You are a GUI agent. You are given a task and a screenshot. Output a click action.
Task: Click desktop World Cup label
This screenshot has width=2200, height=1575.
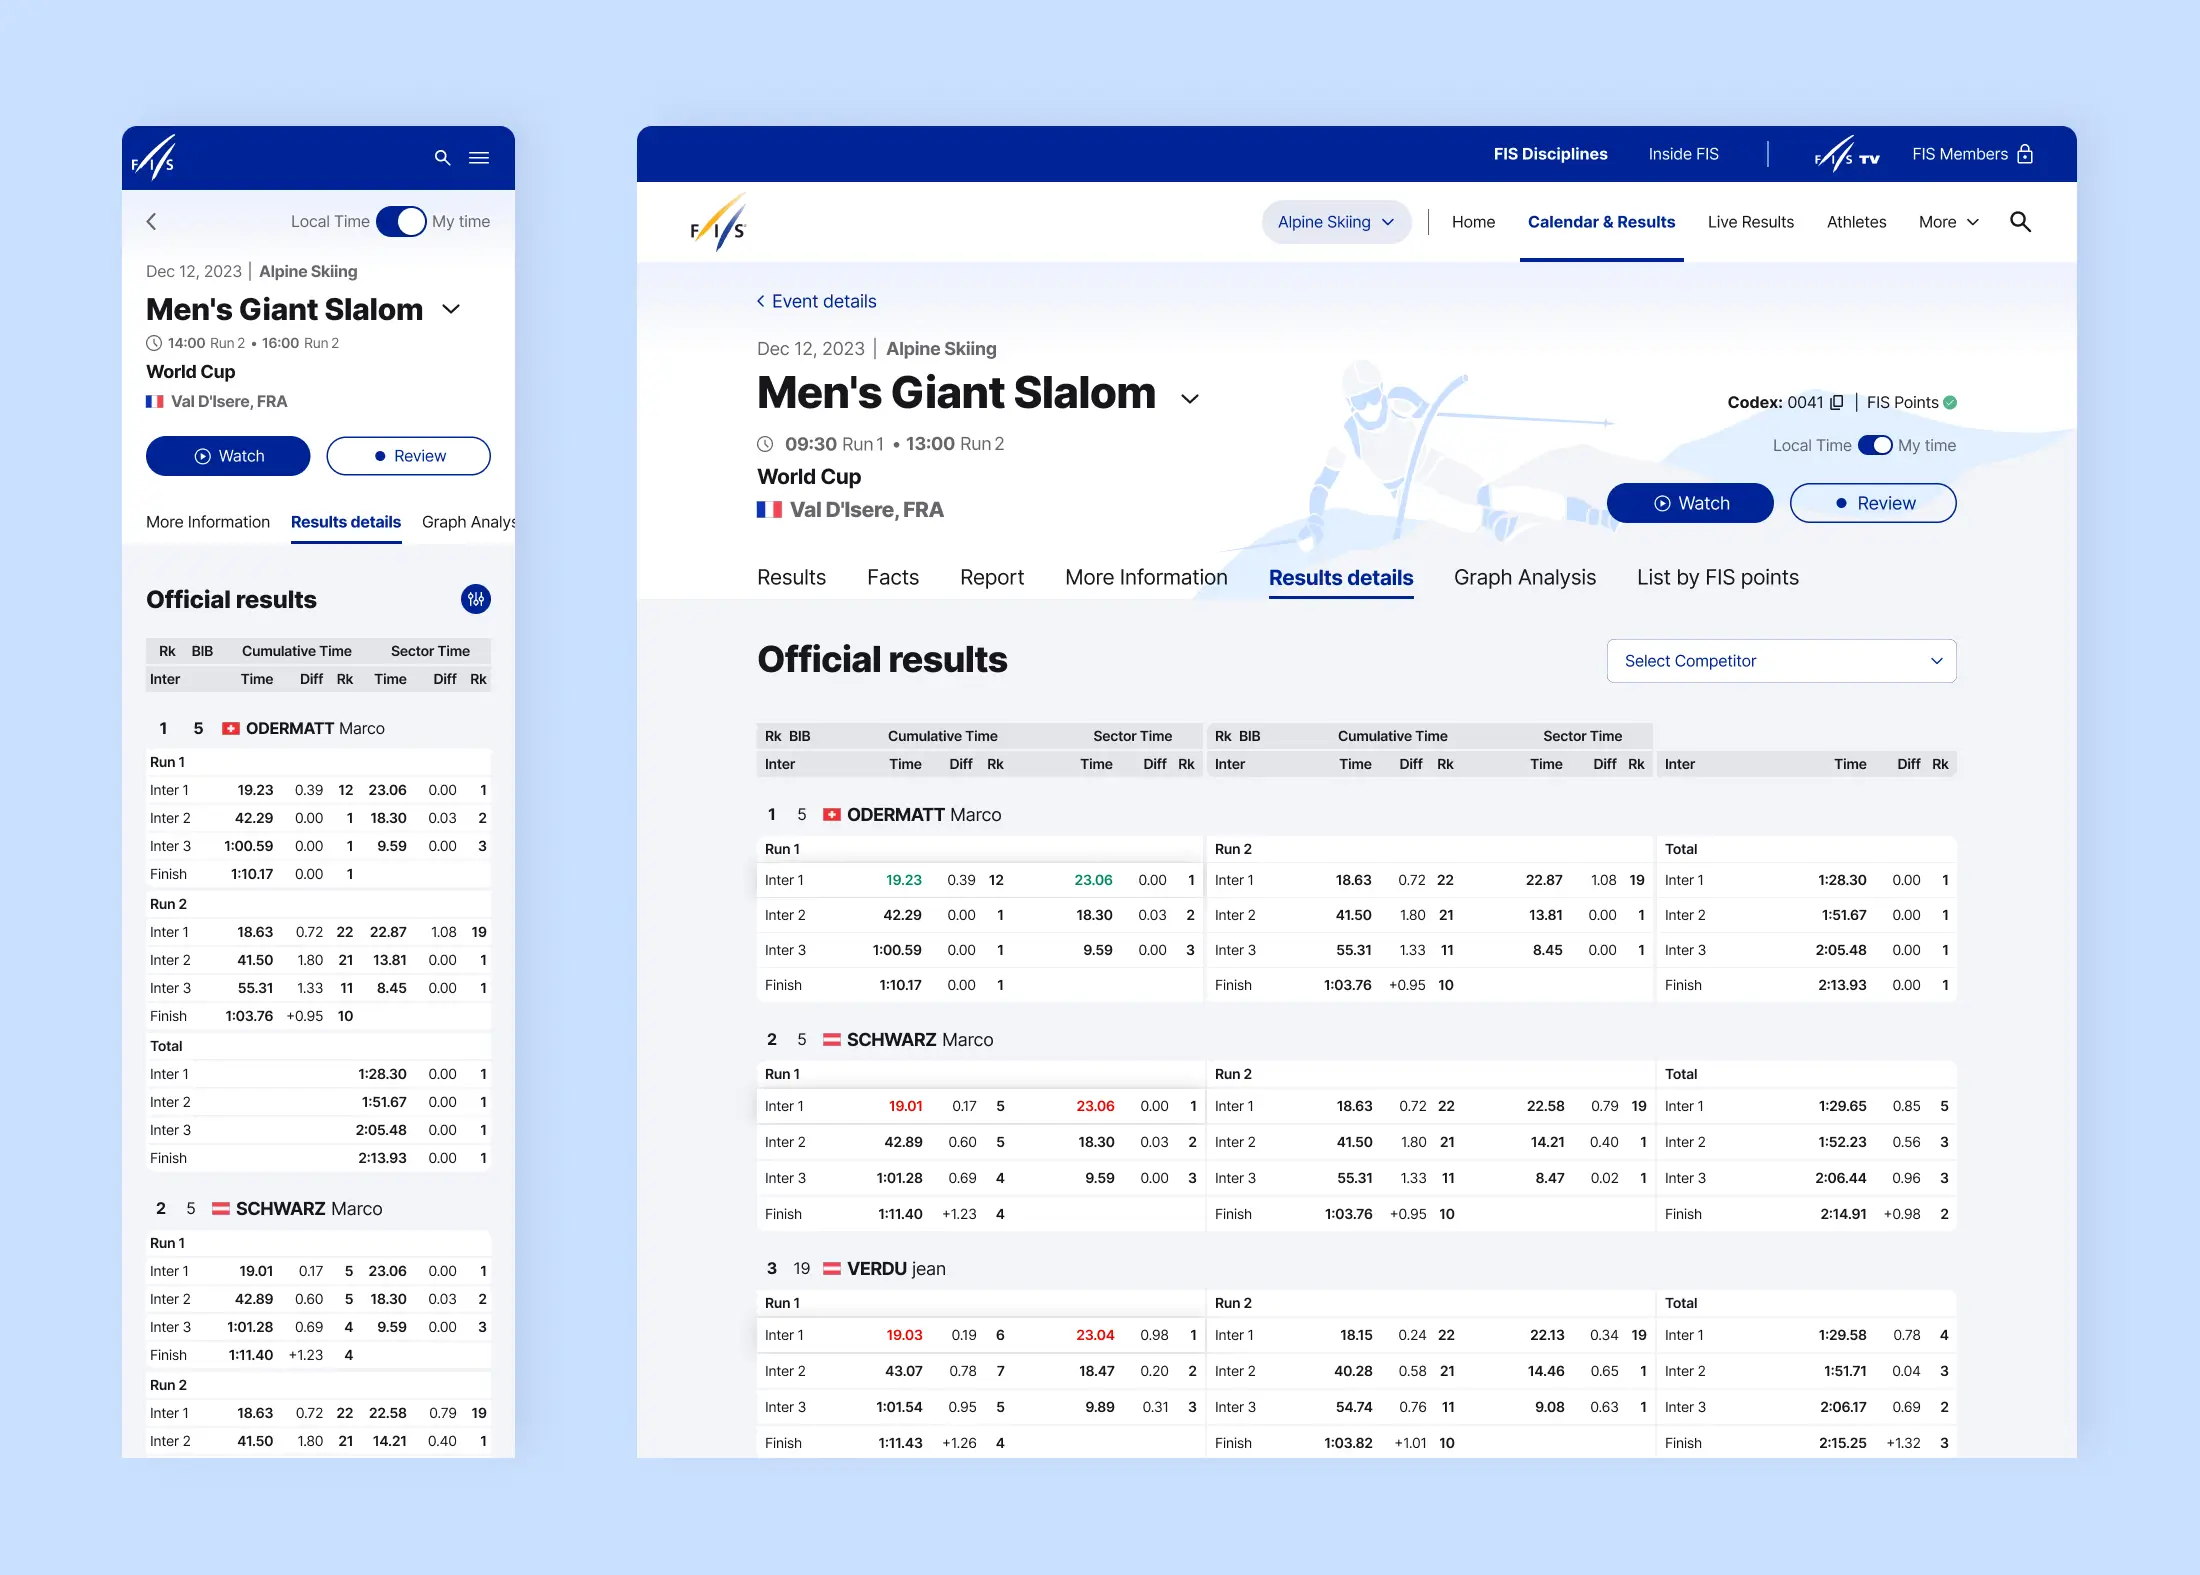click(809, 477)
